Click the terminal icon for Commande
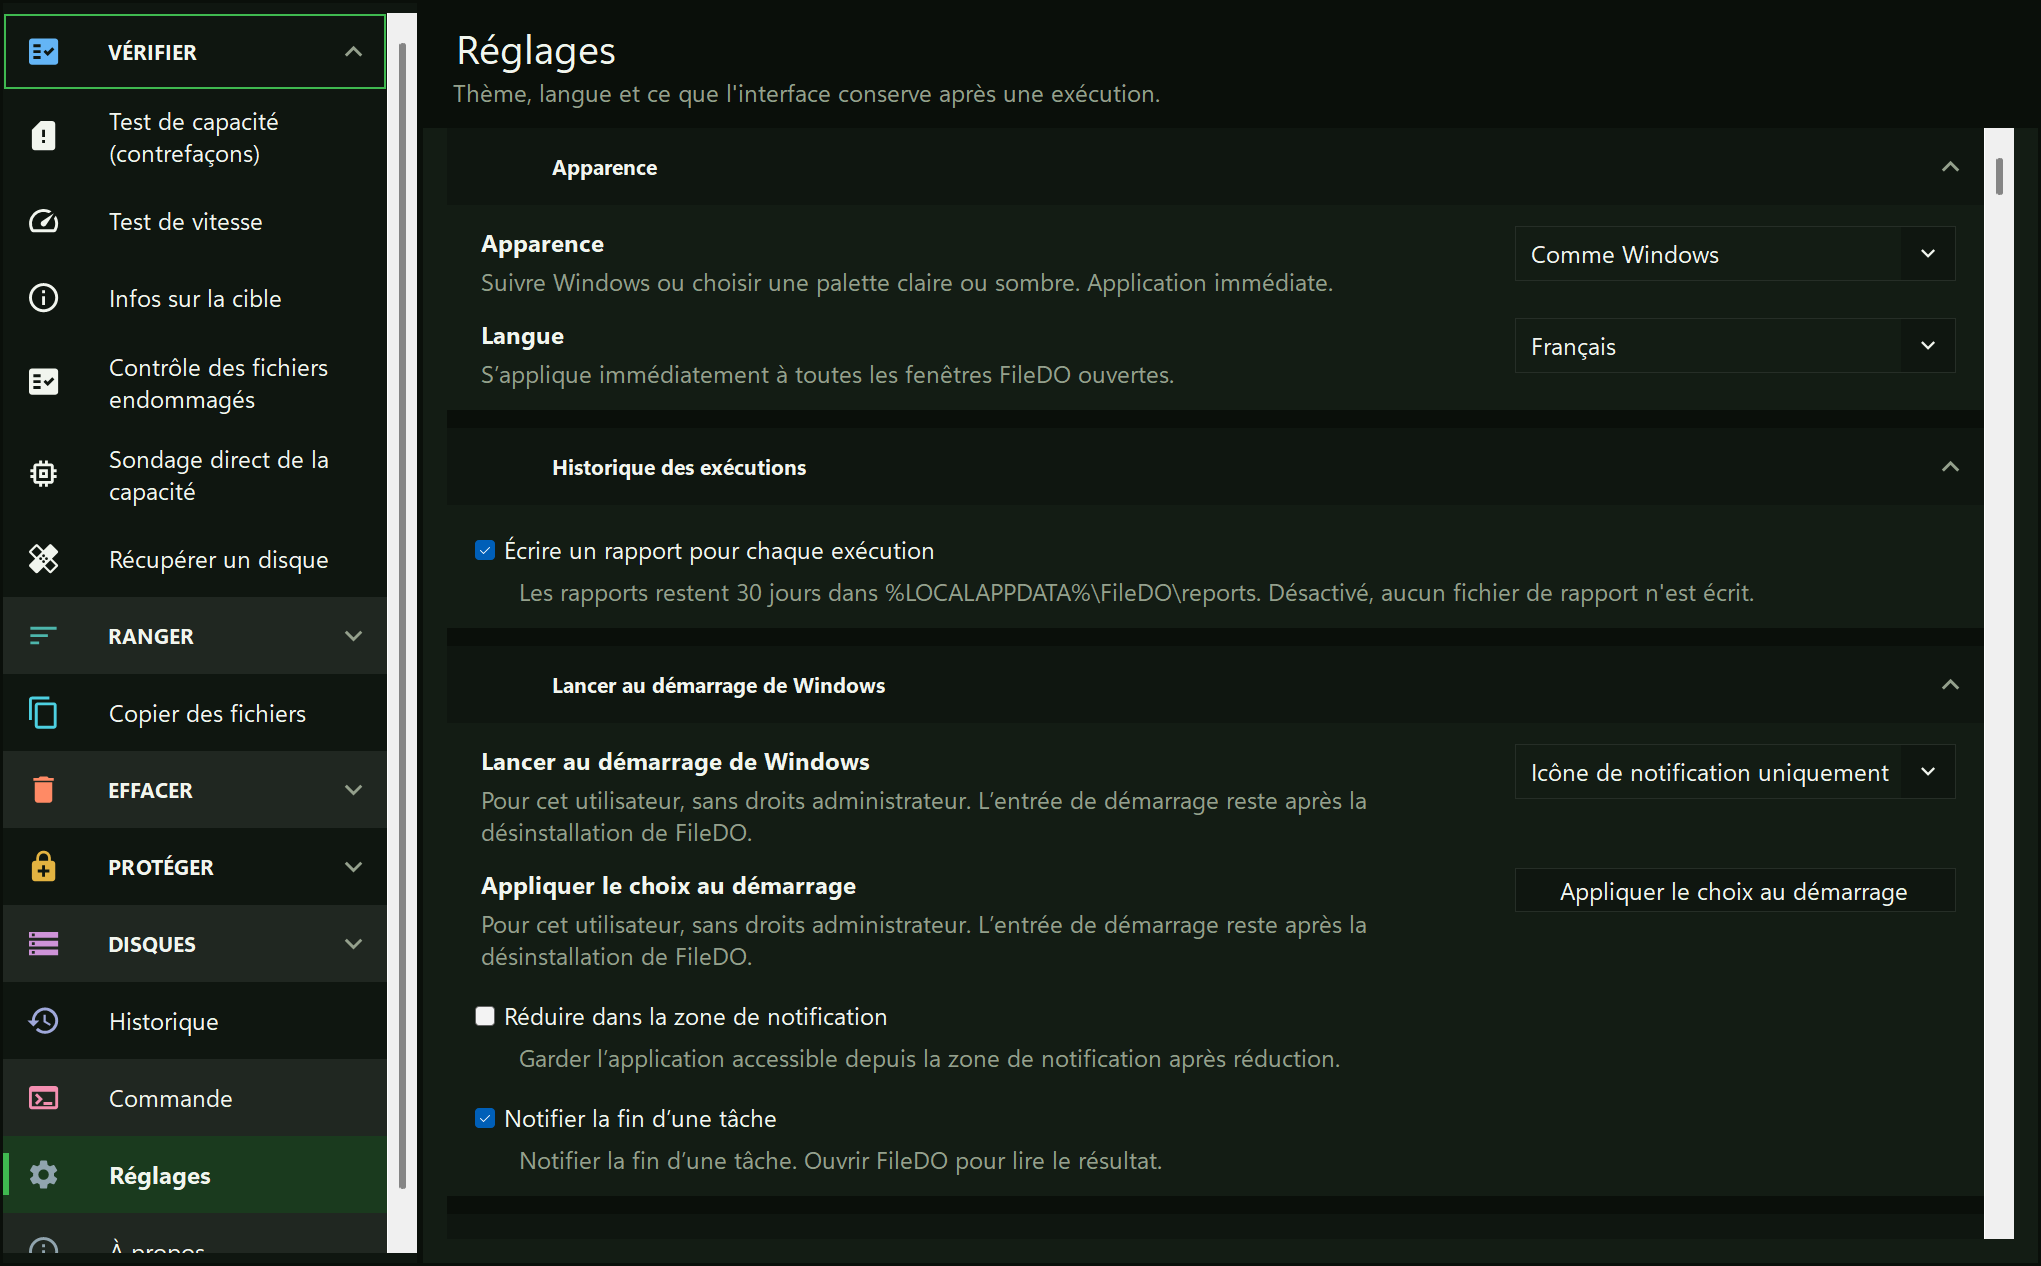 coord(44,1098)
